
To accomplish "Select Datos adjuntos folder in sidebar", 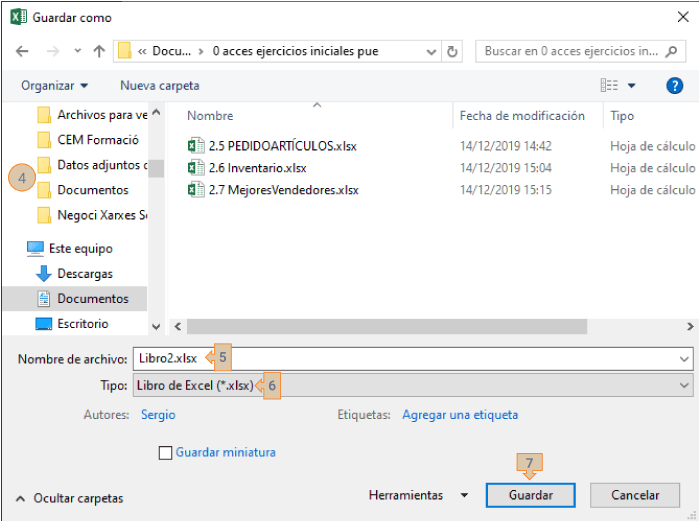I will tap(92, 165).
